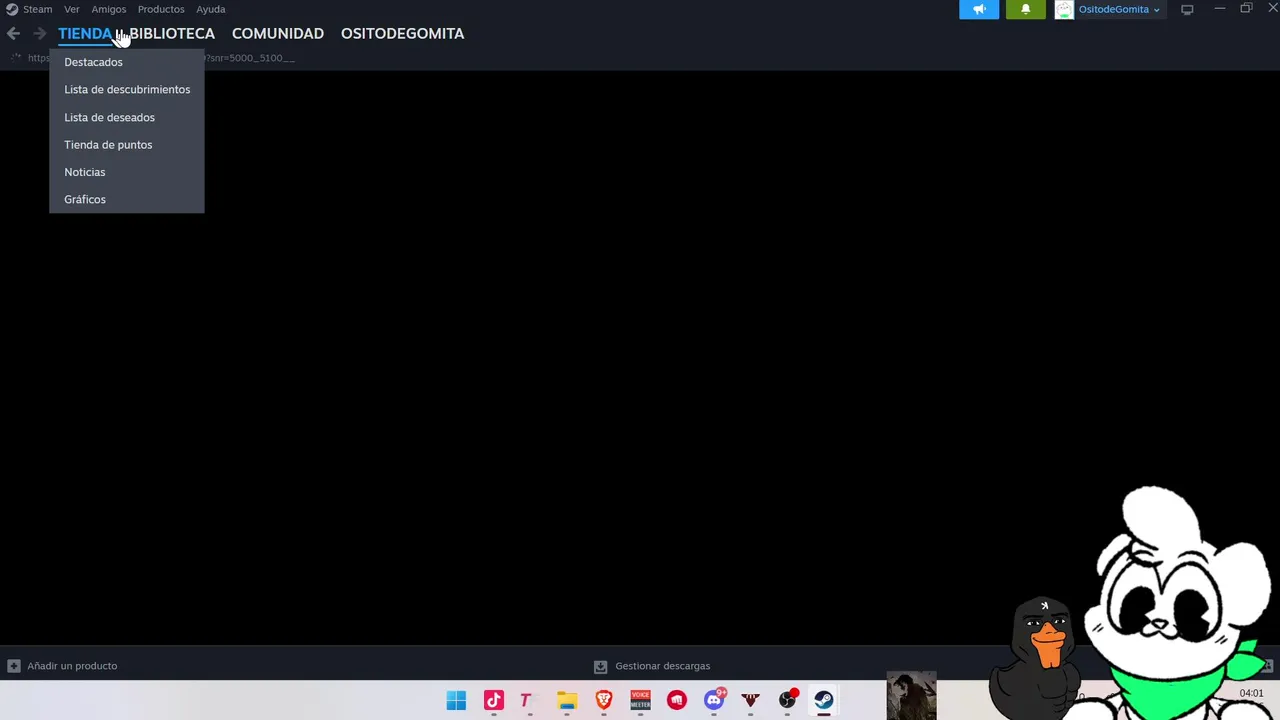Open the red circular app in the taskbar
The height and width of the screenshot is (720, 1280).
(x=677, y=700)
